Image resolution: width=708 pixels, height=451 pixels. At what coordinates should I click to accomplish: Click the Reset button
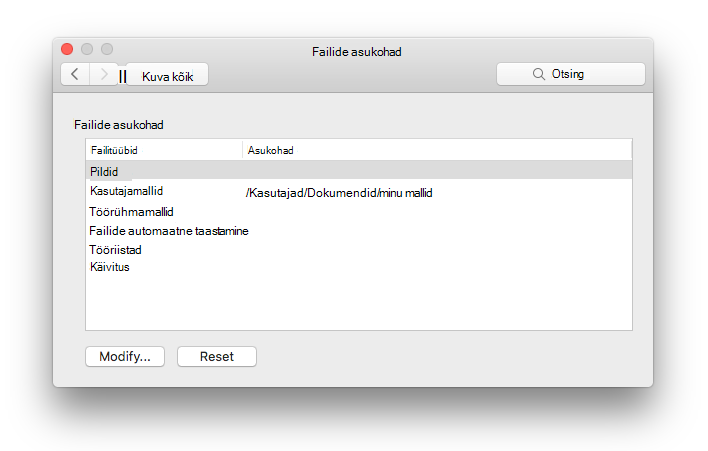pyautogui.click(x=217, y=356)
